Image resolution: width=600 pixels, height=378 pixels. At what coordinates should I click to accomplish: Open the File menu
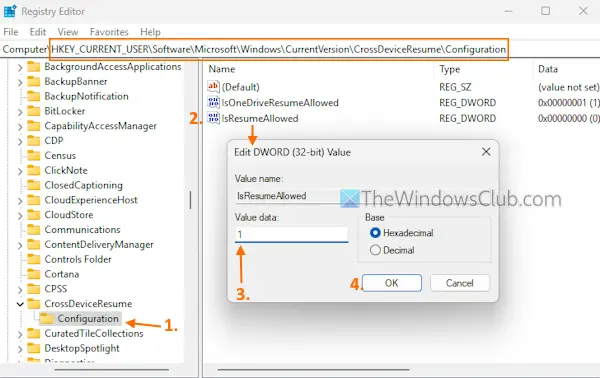coord(11,32)
